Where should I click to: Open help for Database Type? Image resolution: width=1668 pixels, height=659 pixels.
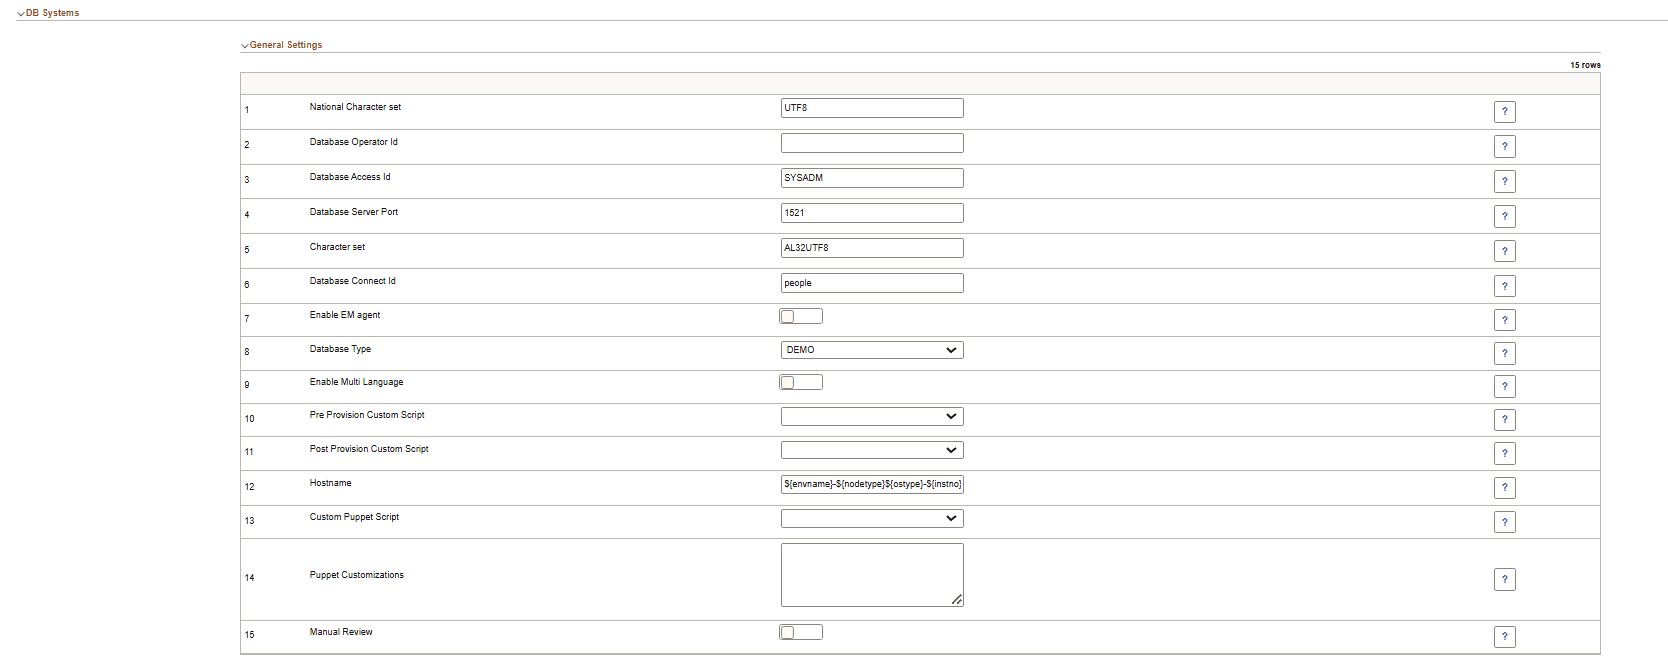(1504, 353)
